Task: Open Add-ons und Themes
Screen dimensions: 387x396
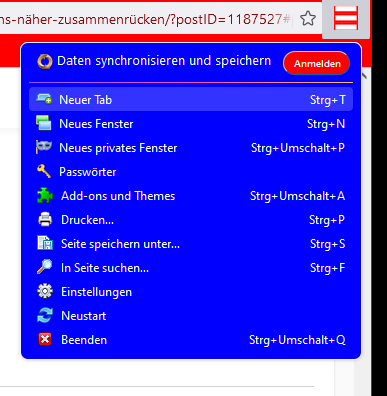Action: point(191,196)
